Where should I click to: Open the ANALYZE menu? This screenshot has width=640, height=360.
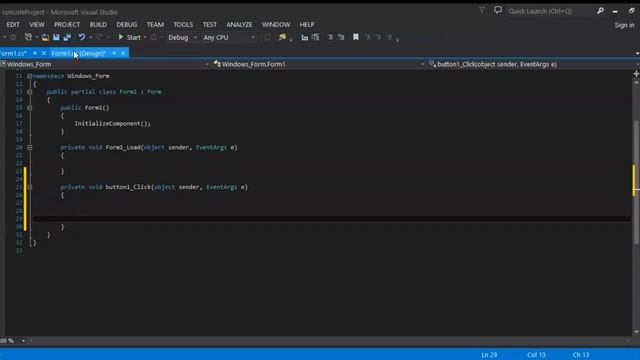click(x=239, y=24)
